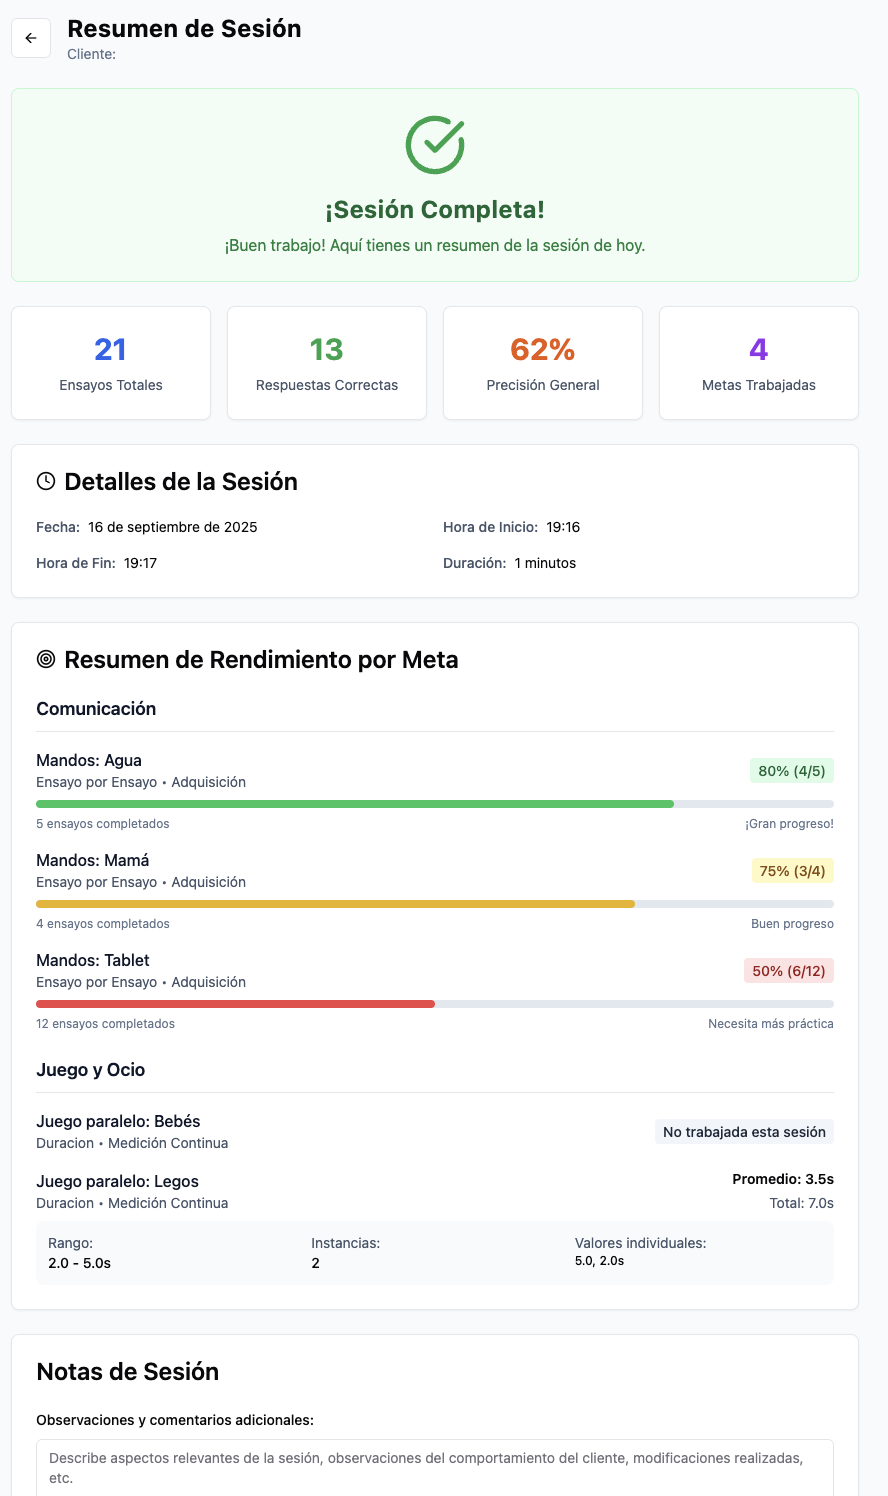Click the Juego y Ocio category heading
Image resolution: width=888 pixels, height=1496 pixels.
pos(91,1070)
